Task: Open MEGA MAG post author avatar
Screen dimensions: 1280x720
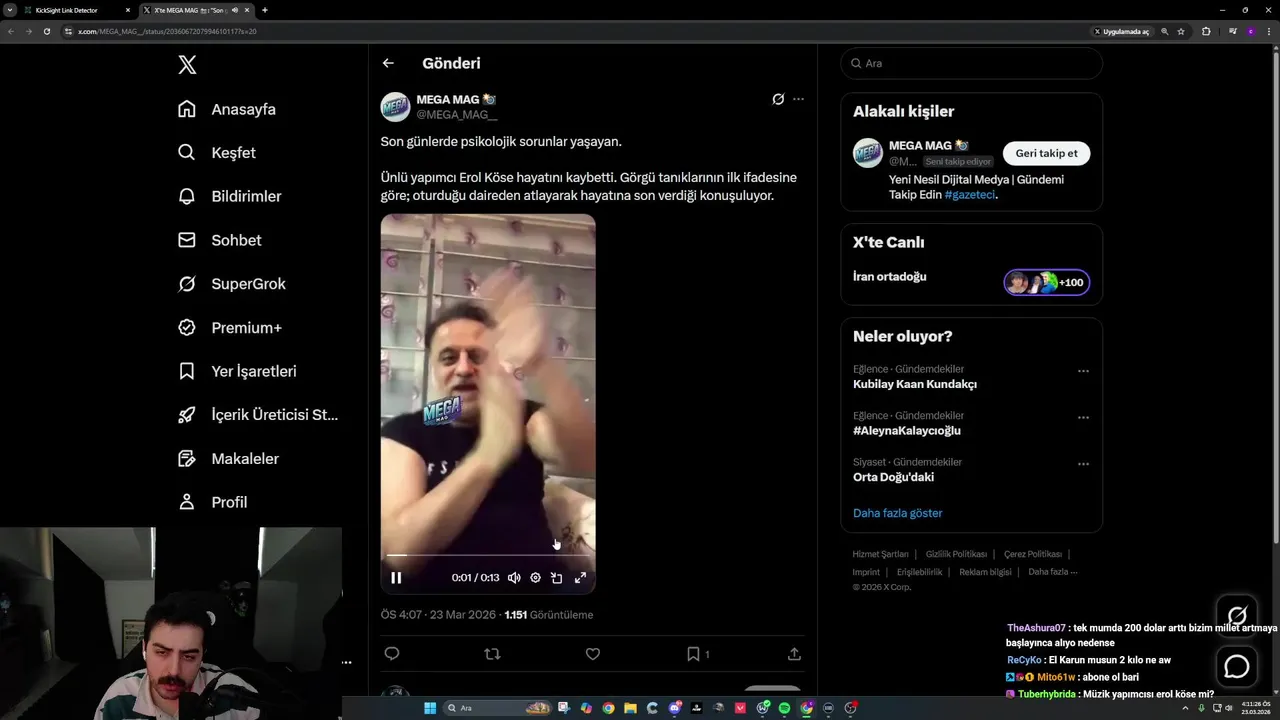Action: pos(395,107)
